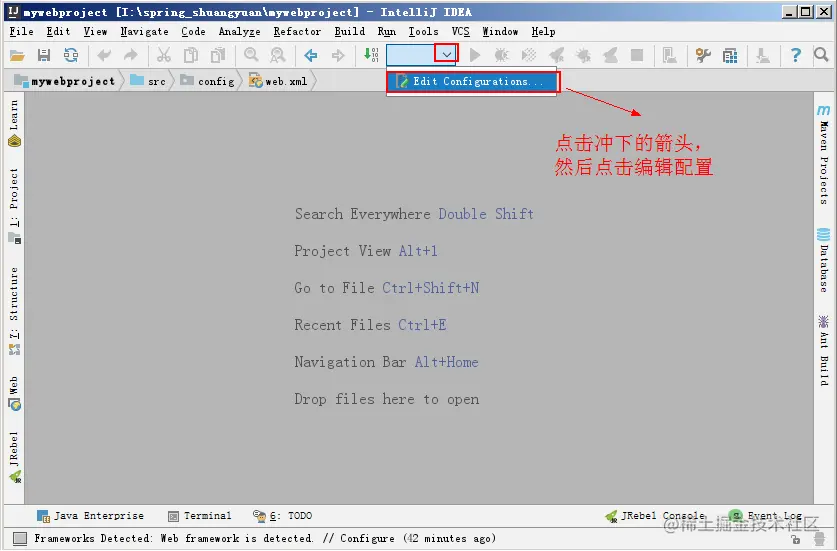Click the Help question mark icon

796,55
